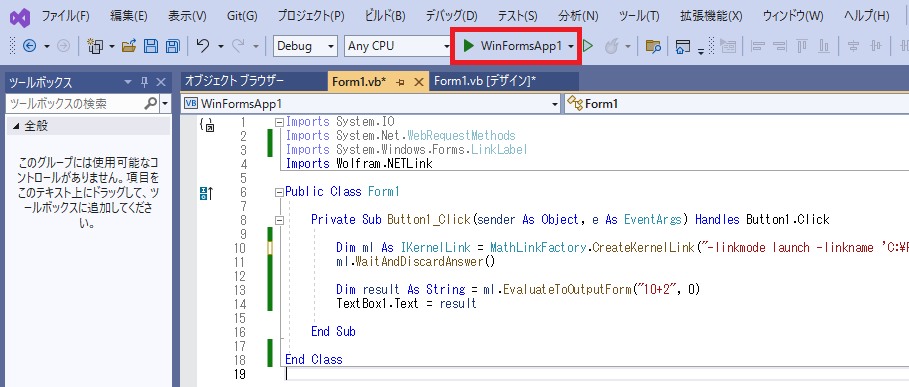Start debugging with the WinFormsApp1 run button
This screenshot has width=909, height=387.
512,46
